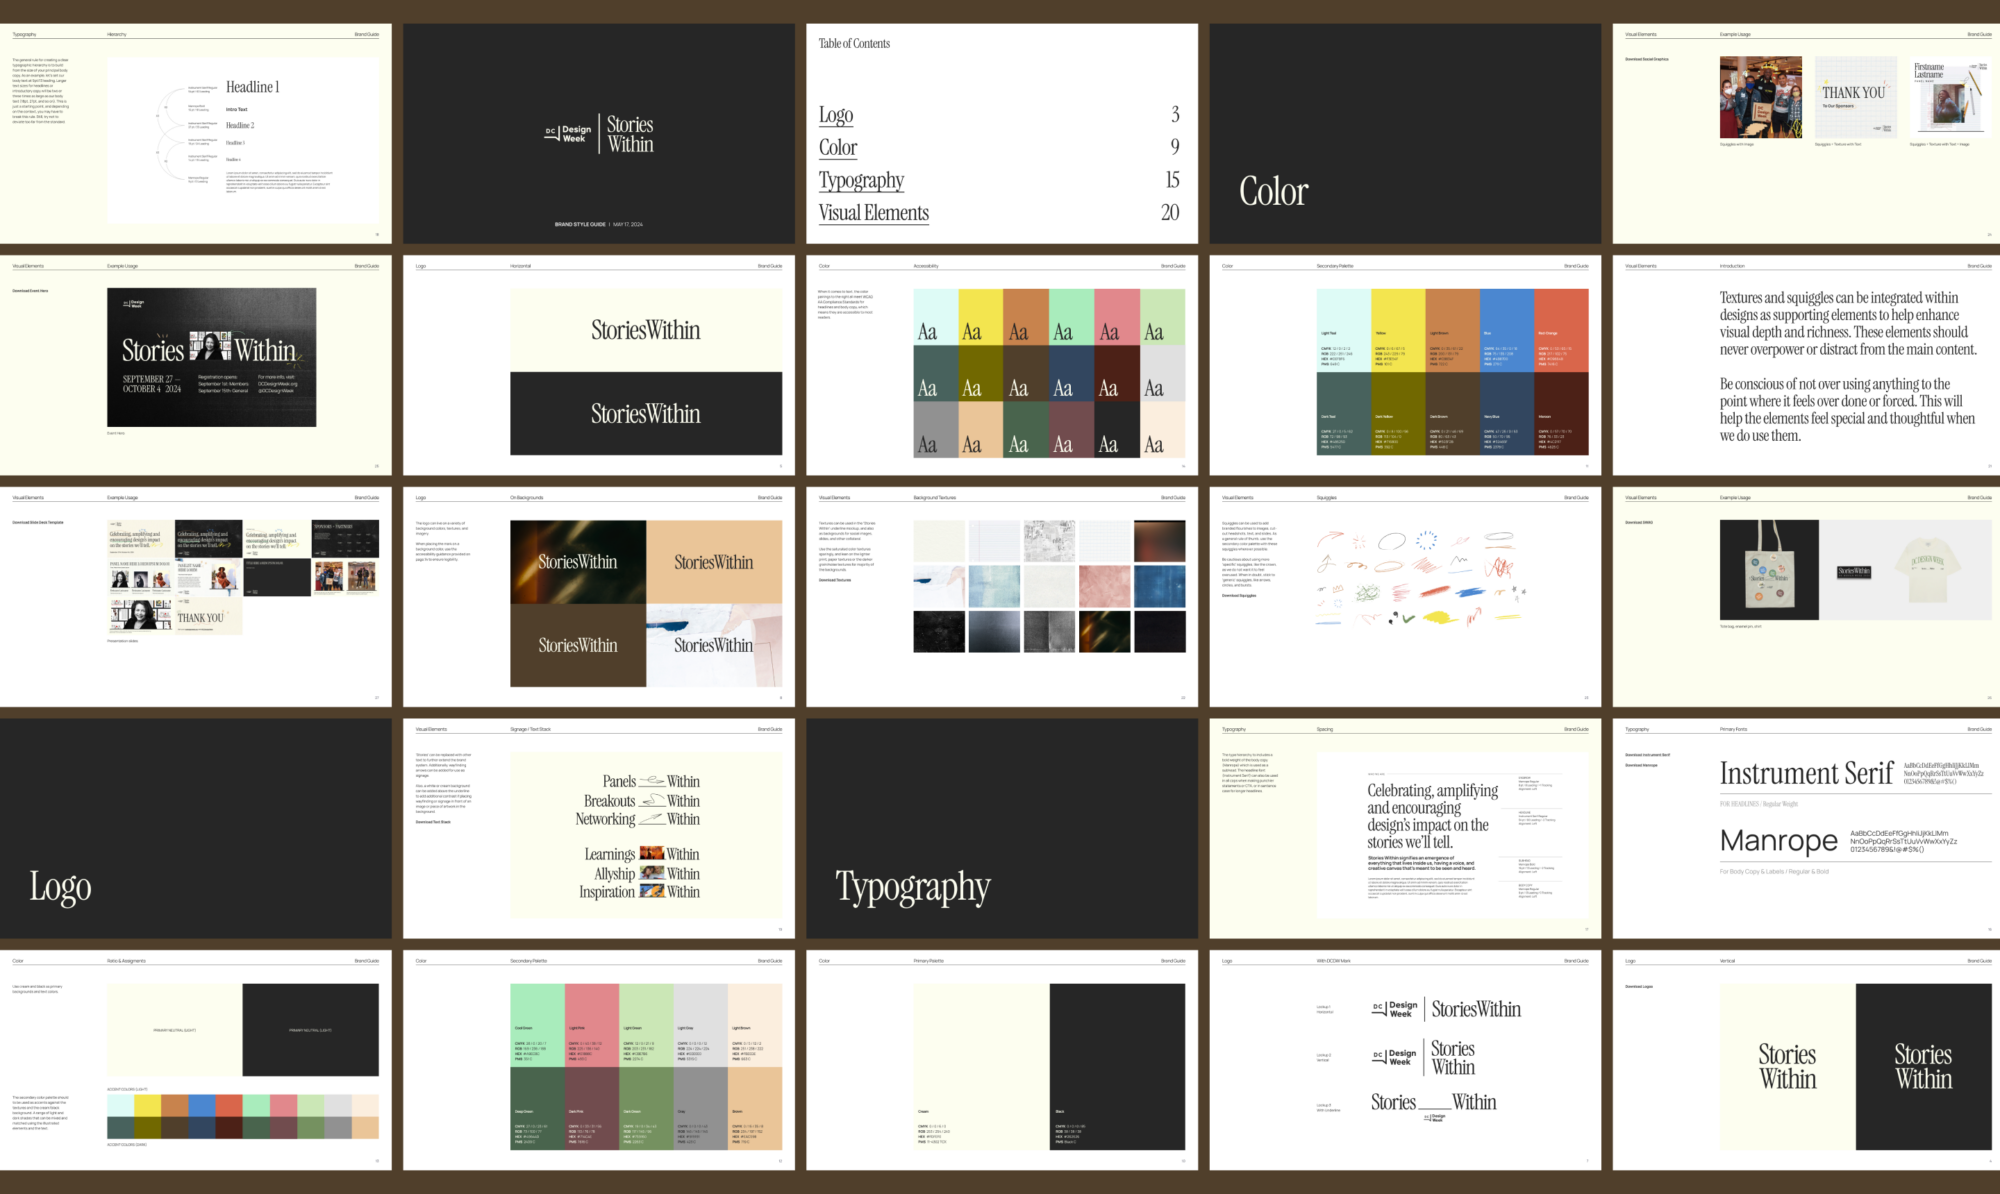This screenshot has width=2000, height=1194.
Task: Click the 'Headline 1' text sample
Action: (x=253, y=87)
